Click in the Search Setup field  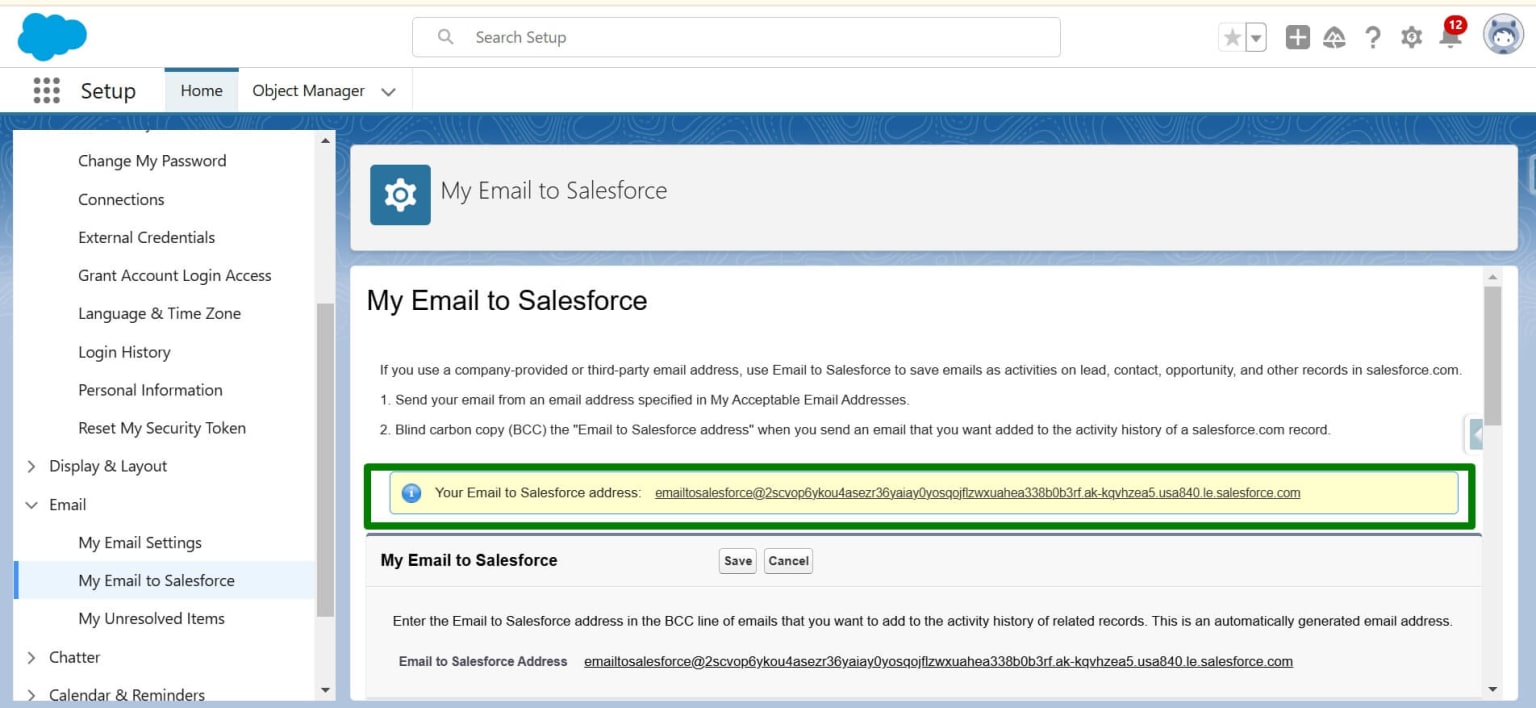tap(736, 37)
